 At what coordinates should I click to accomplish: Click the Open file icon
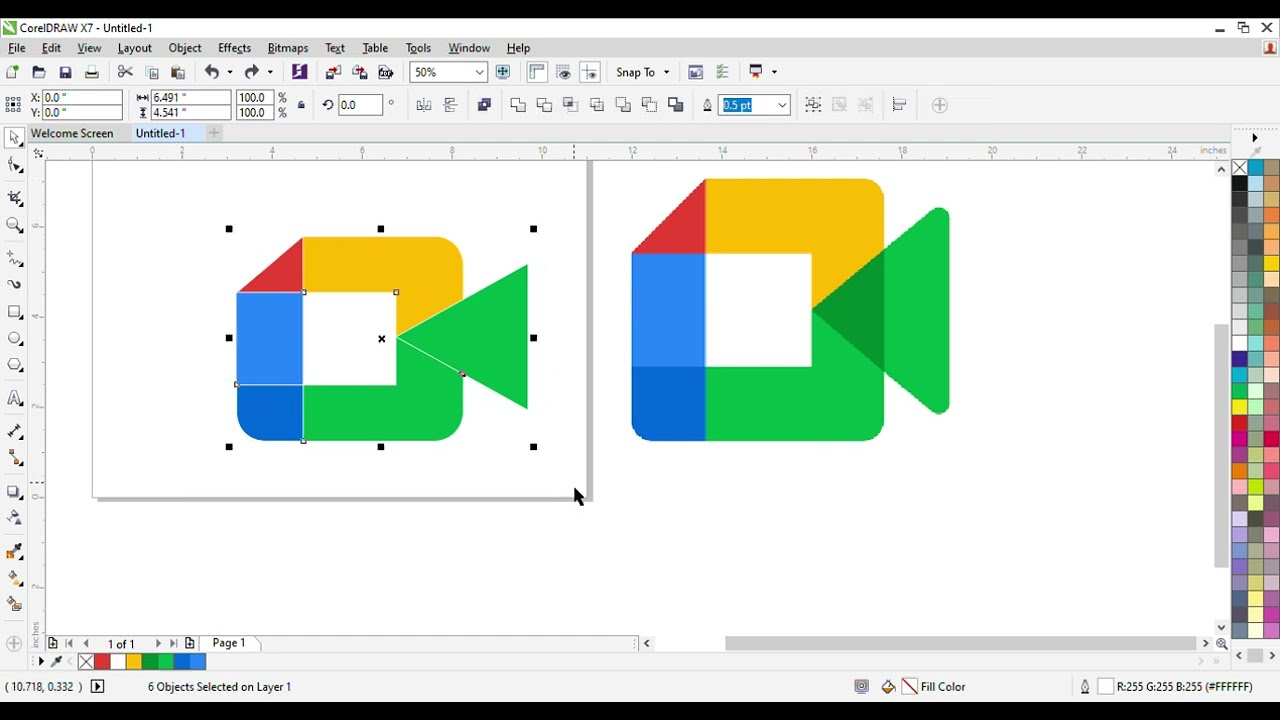pos(39,72)
